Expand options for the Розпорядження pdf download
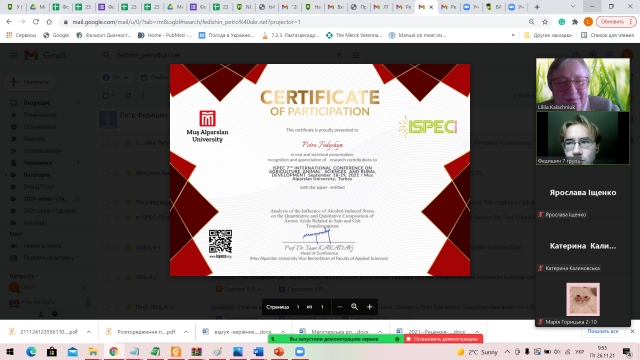This screenshot has height=360, width=640. (186, 332)
